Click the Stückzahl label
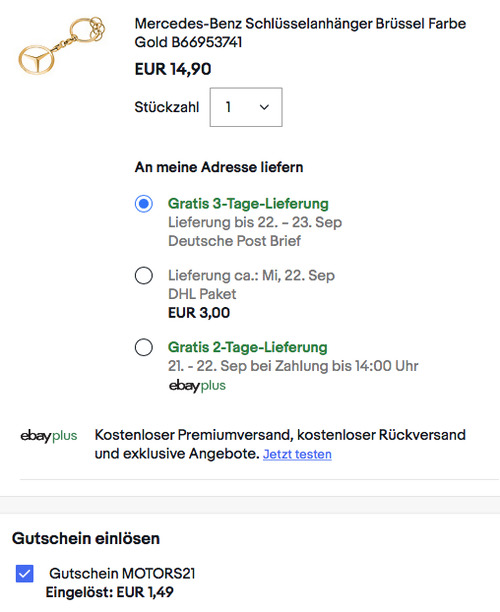Viewport: 500px width, 612px height. [167, 107]
